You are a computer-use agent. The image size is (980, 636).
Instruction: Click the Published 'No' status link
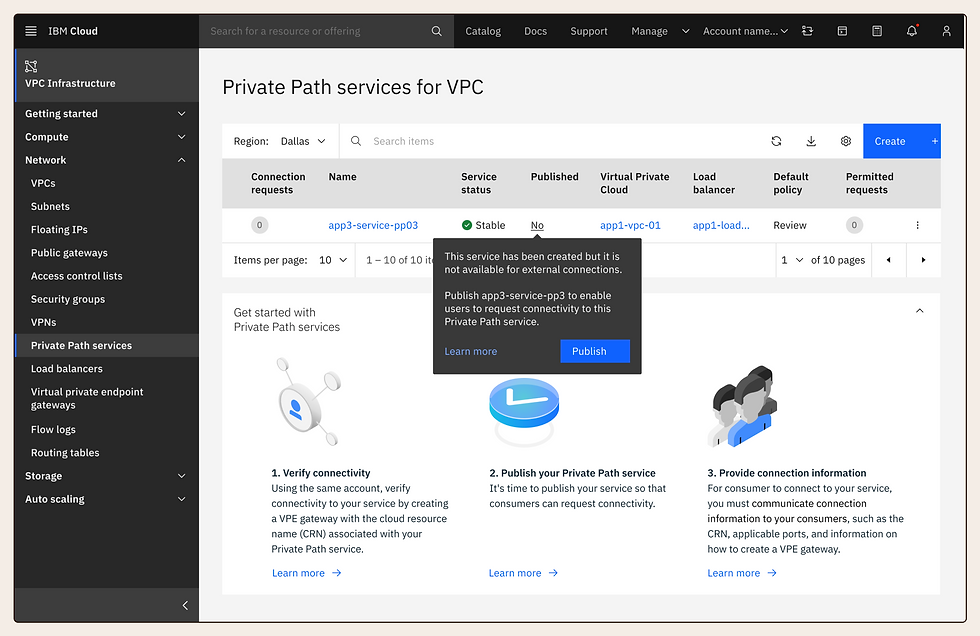pos(537,226)
